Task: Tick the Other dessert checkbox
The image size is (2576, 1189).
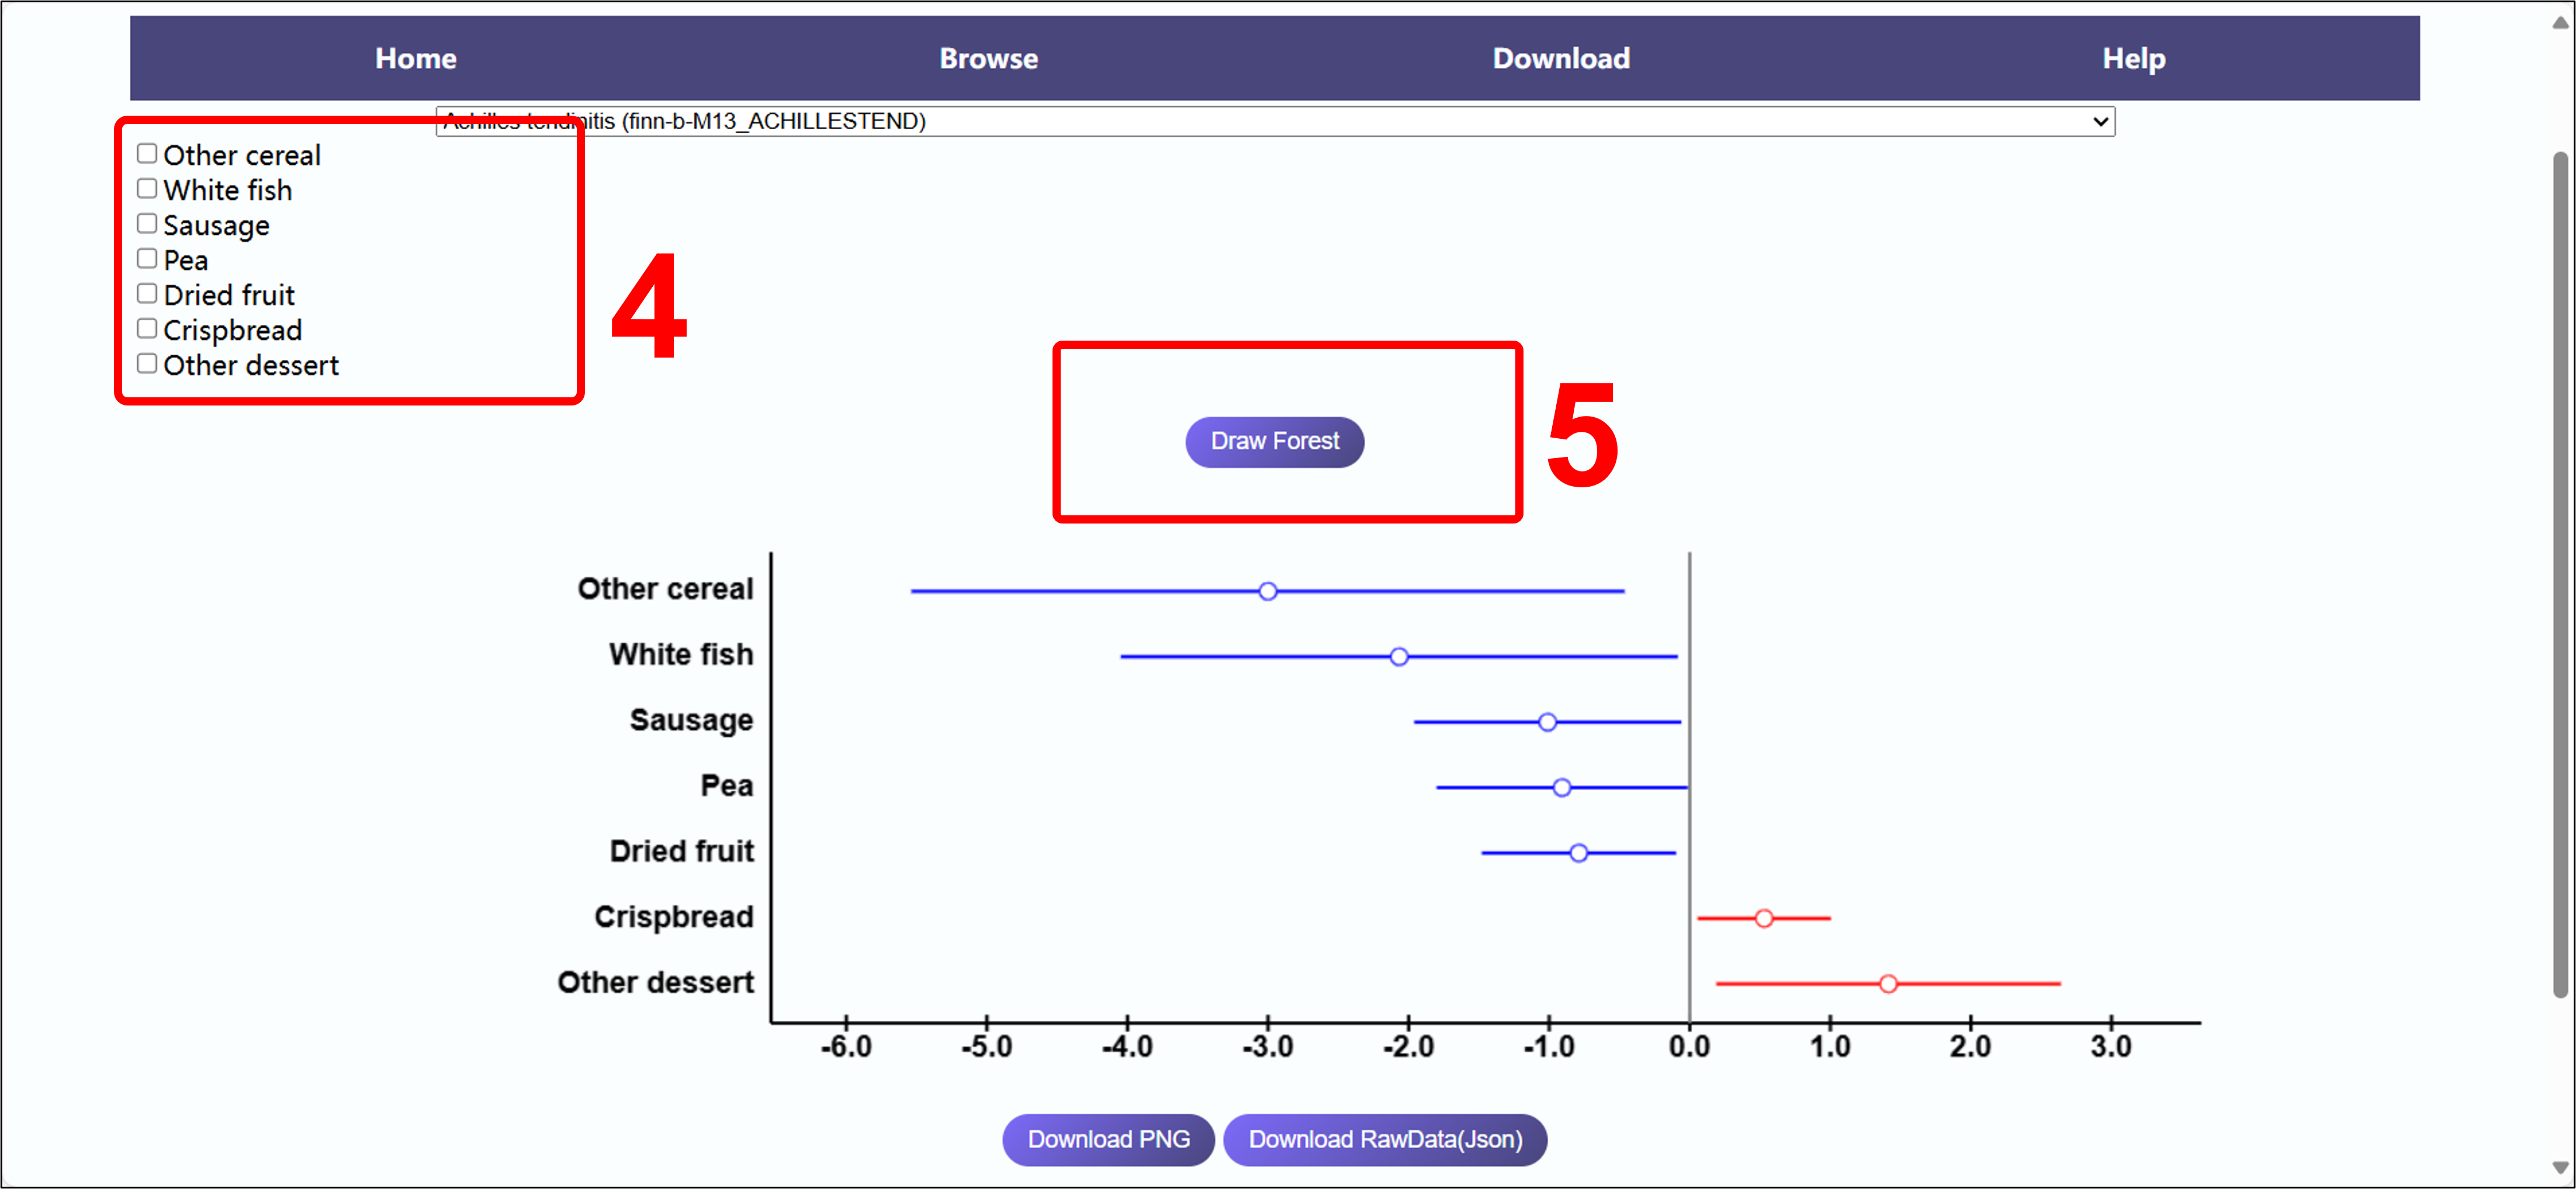Action: tap(147, 364)
